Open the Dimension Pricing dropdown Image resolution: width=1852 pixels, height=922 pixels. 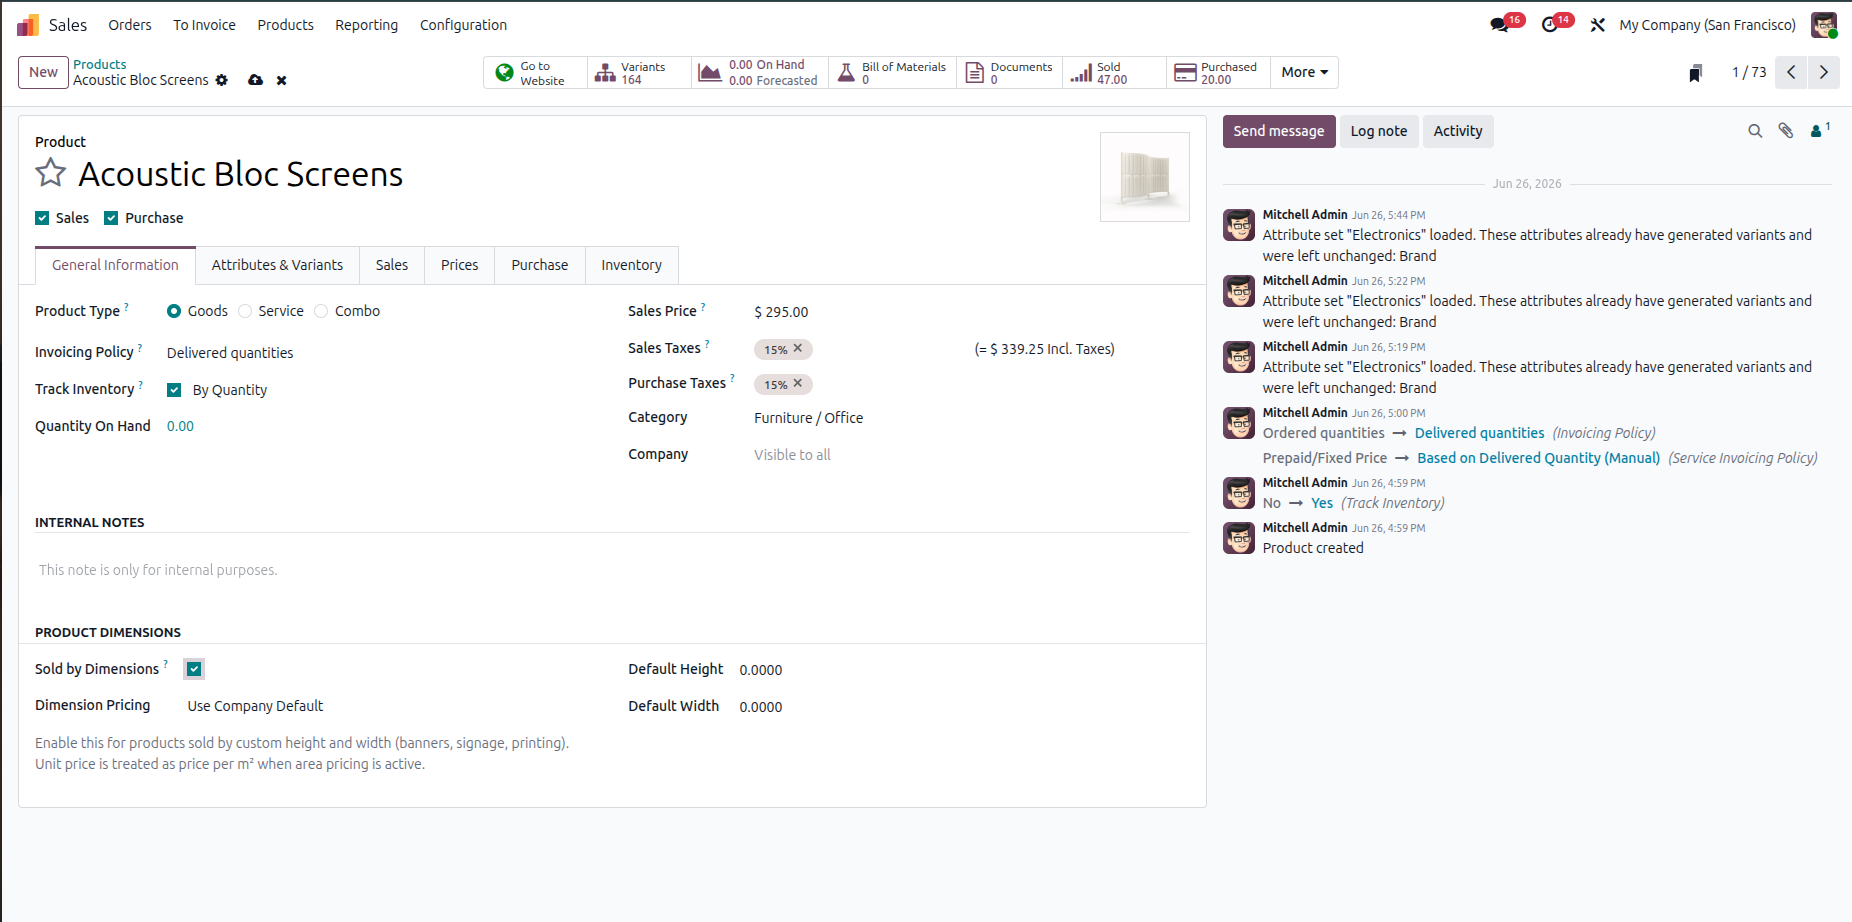(x=390, y=706)
